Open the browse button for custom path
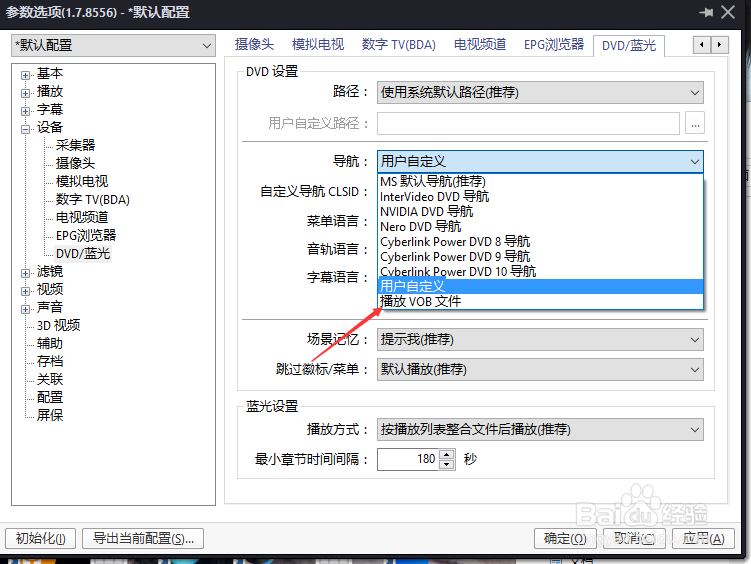The width and height of the screenshot is (751, 564). (x=694, y=124)
